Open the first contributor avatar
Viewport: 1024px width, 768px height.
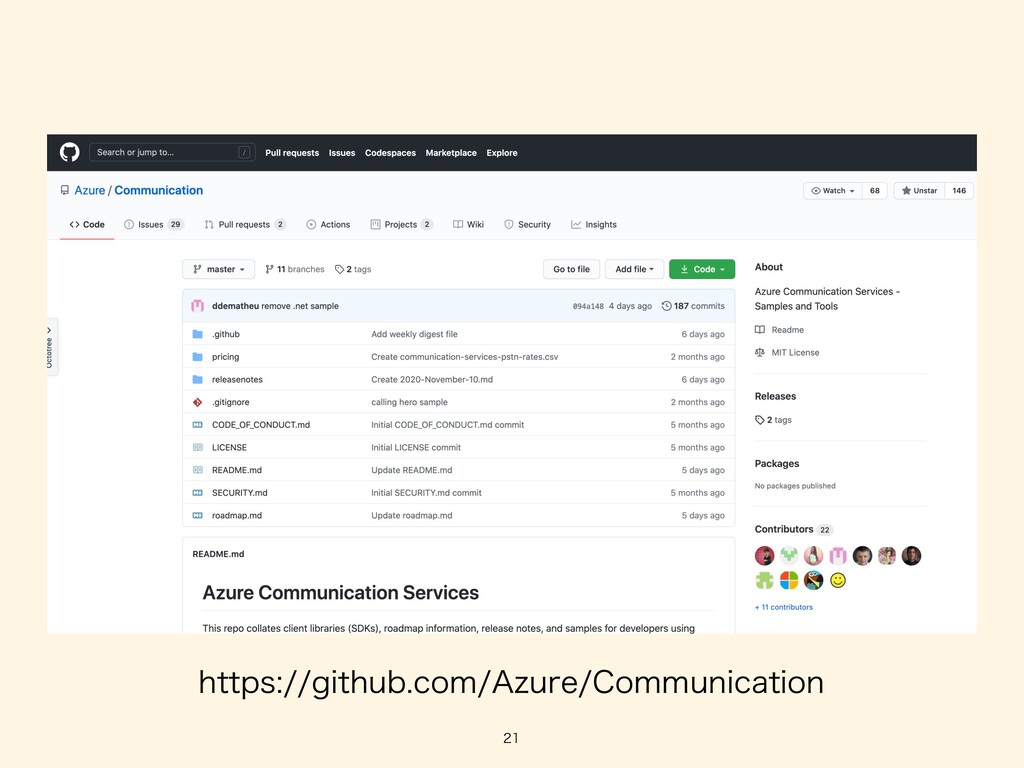(764, 556)
